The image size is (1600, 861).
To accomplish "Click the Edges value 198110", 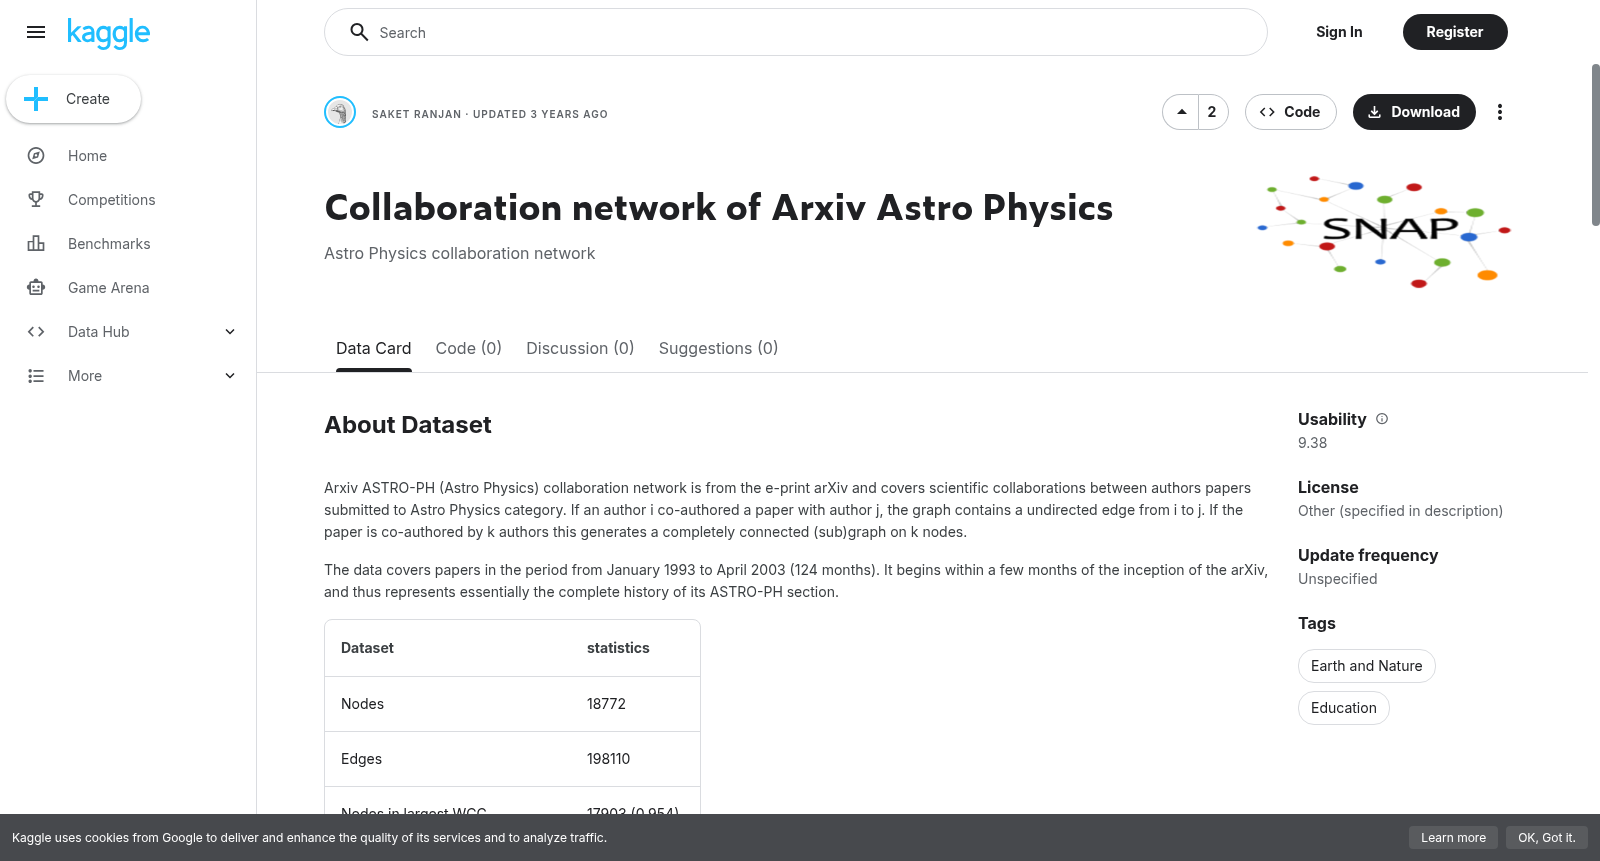I will click(x=608, y=759).
